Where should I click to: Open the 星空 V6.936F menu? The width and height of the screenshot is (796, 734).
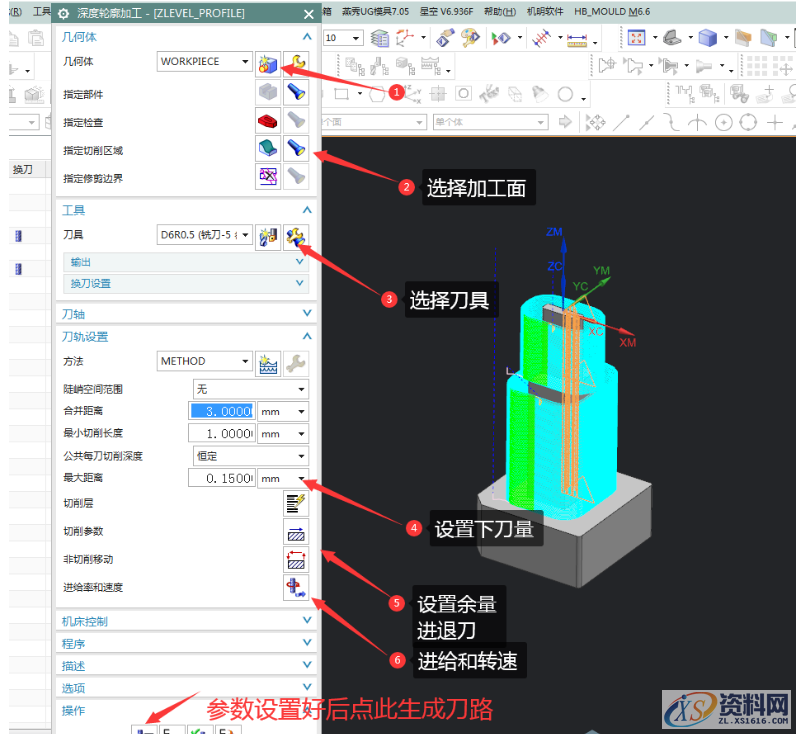446,11
